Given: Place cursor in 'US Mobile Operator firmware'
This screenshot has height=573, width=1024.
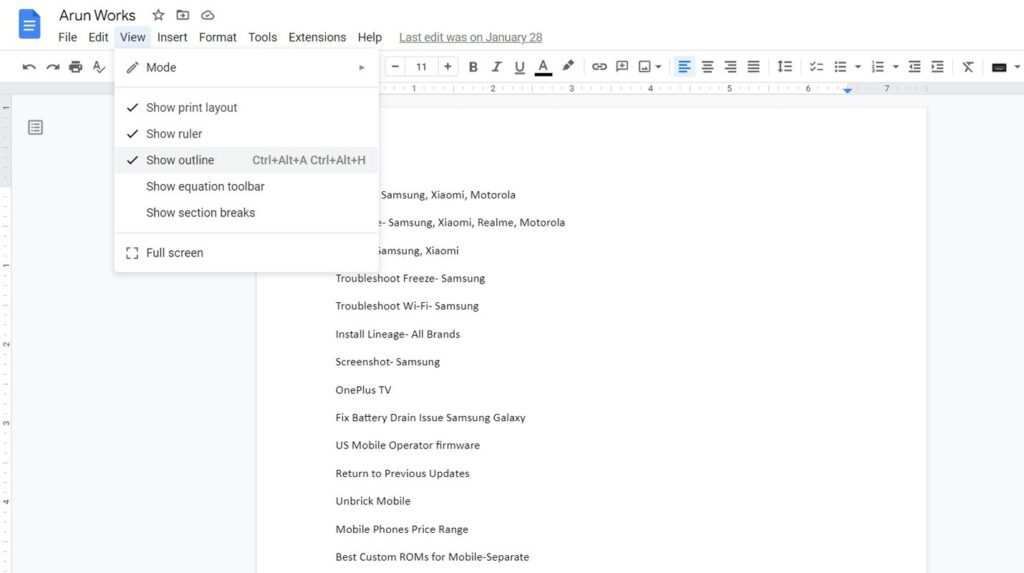Looking at the screenshot, I should tap(408, 445).
